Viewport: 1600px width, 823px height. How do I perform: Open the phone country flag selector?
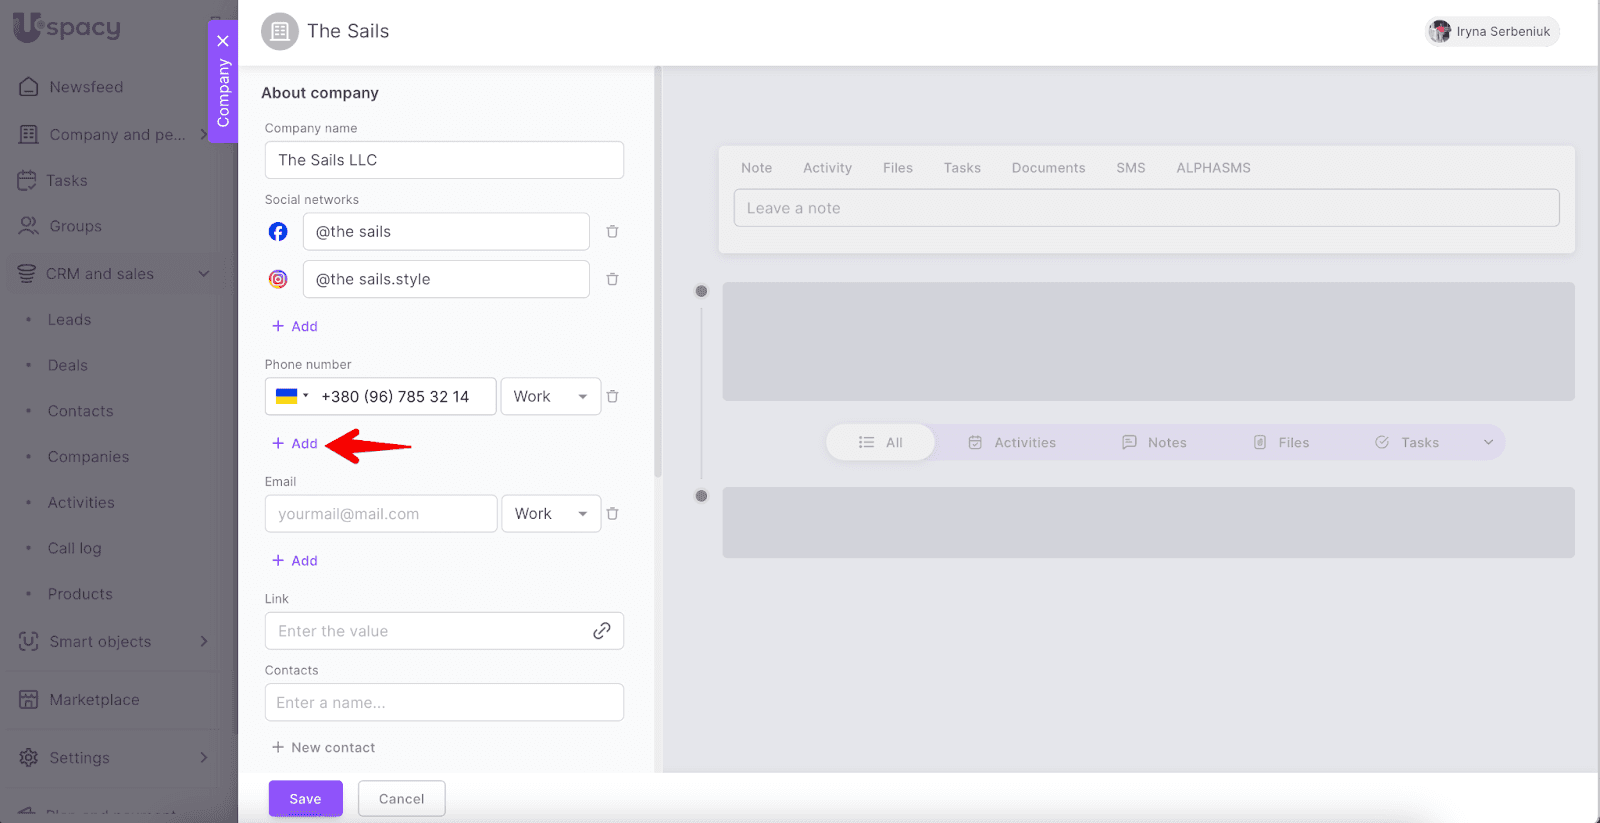[291, 397]
